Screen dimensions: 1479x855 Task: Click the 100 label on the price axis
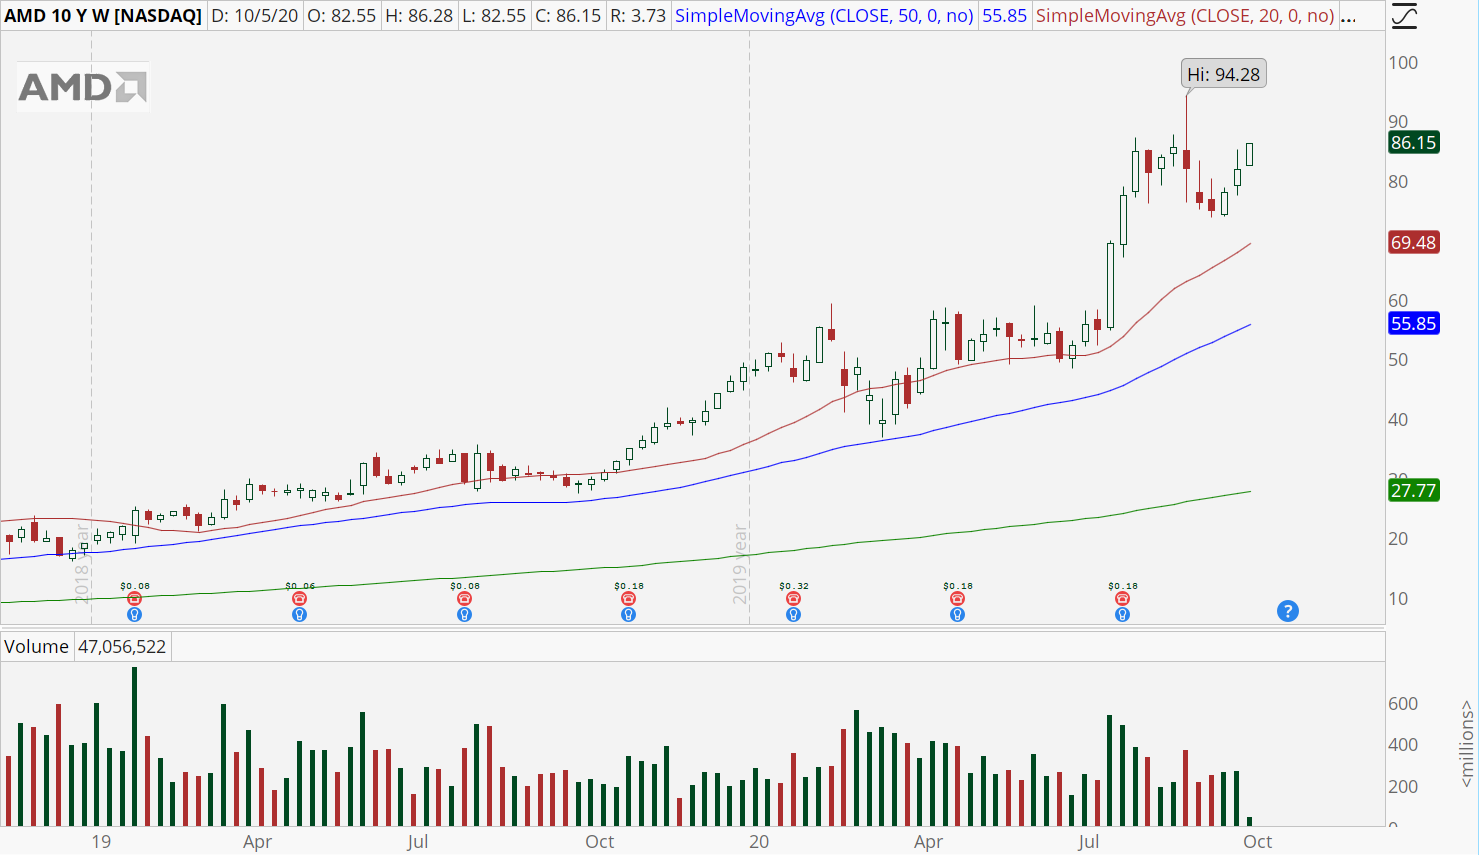[1403, 62]
